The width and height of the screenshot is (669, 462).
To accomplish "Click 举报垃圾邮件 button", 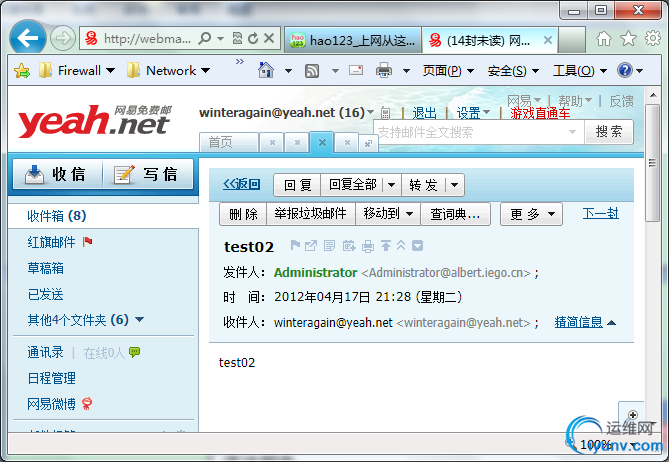I will [311, 213].
